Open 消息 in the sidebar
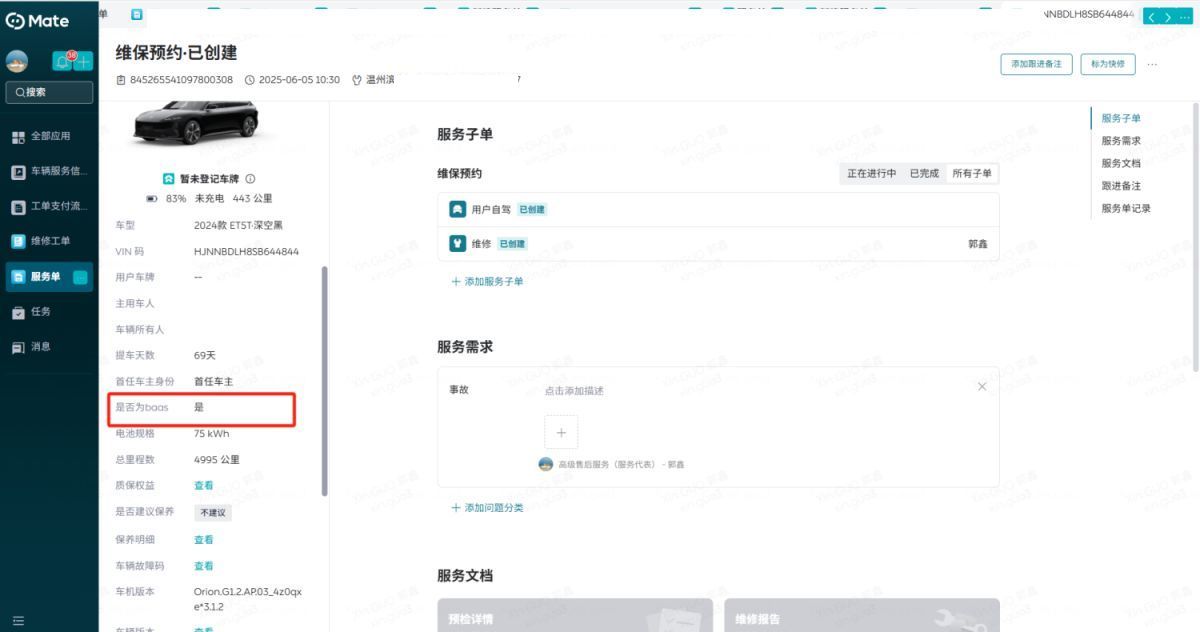This screenshot has height=632, width=1200. tap(40, 347)
